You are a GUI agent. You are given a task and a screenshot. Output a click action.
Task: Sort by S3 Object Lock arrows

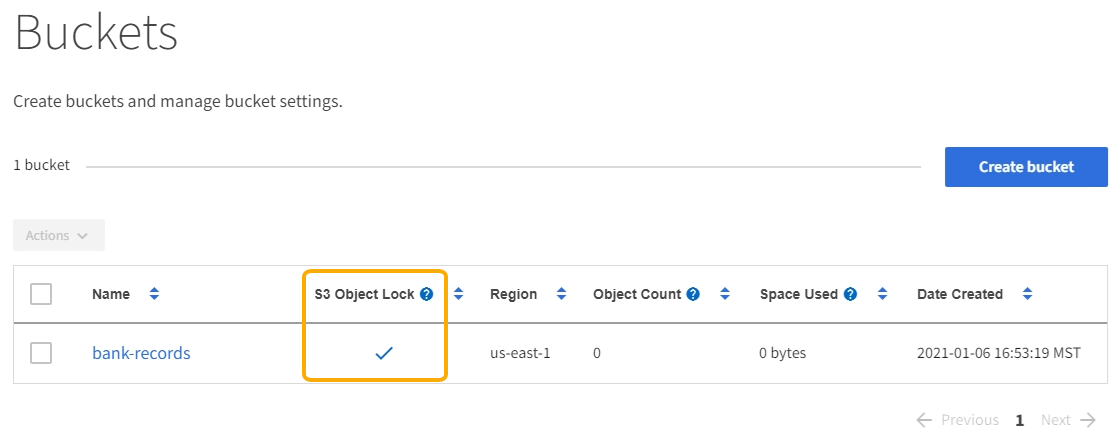click(x=459, y=294)
